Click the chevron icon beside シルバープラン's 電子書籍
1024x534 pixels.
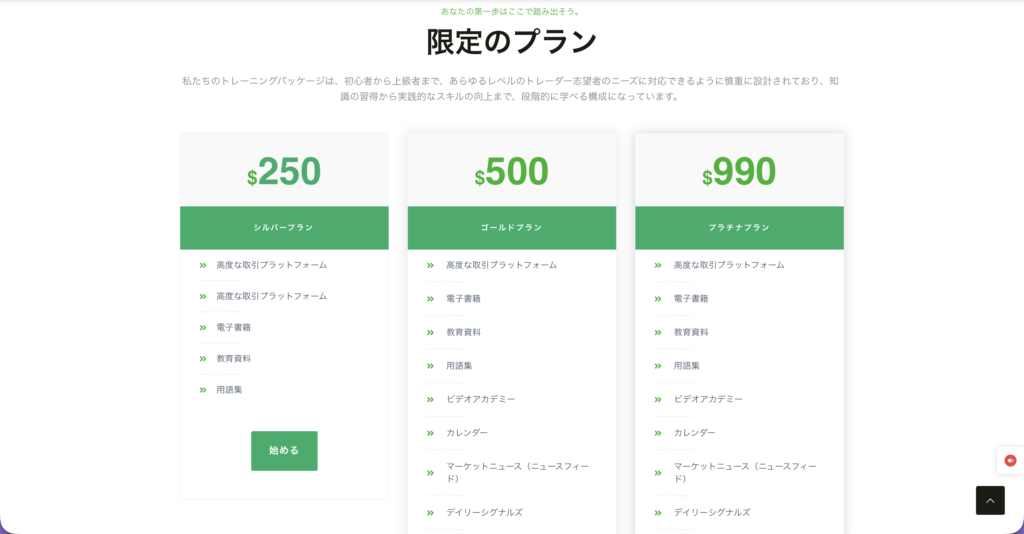[203, 328]
